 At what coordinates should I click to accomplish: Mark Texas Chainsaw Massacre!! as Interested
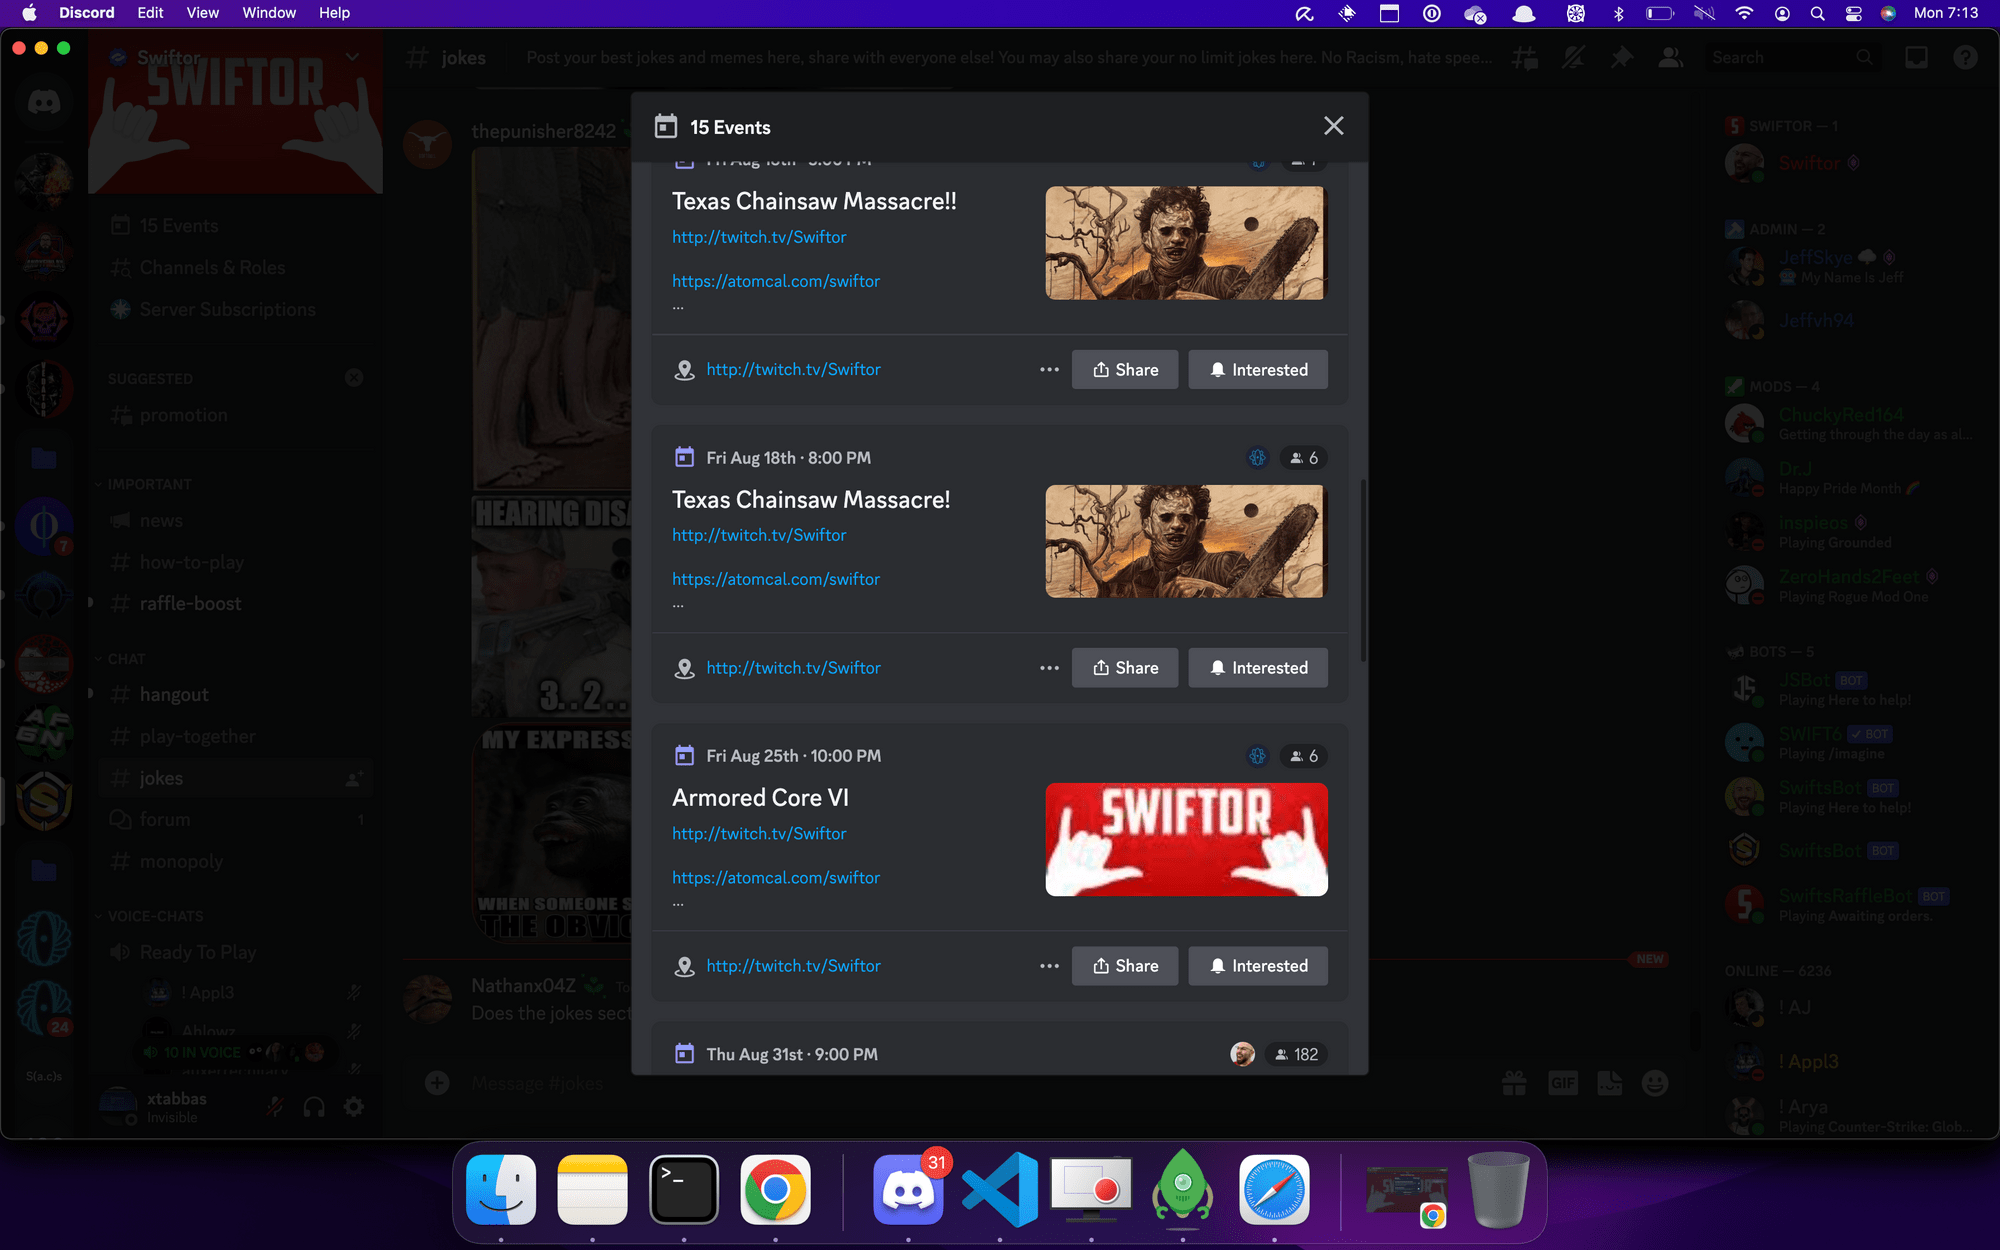(1258, 370)
